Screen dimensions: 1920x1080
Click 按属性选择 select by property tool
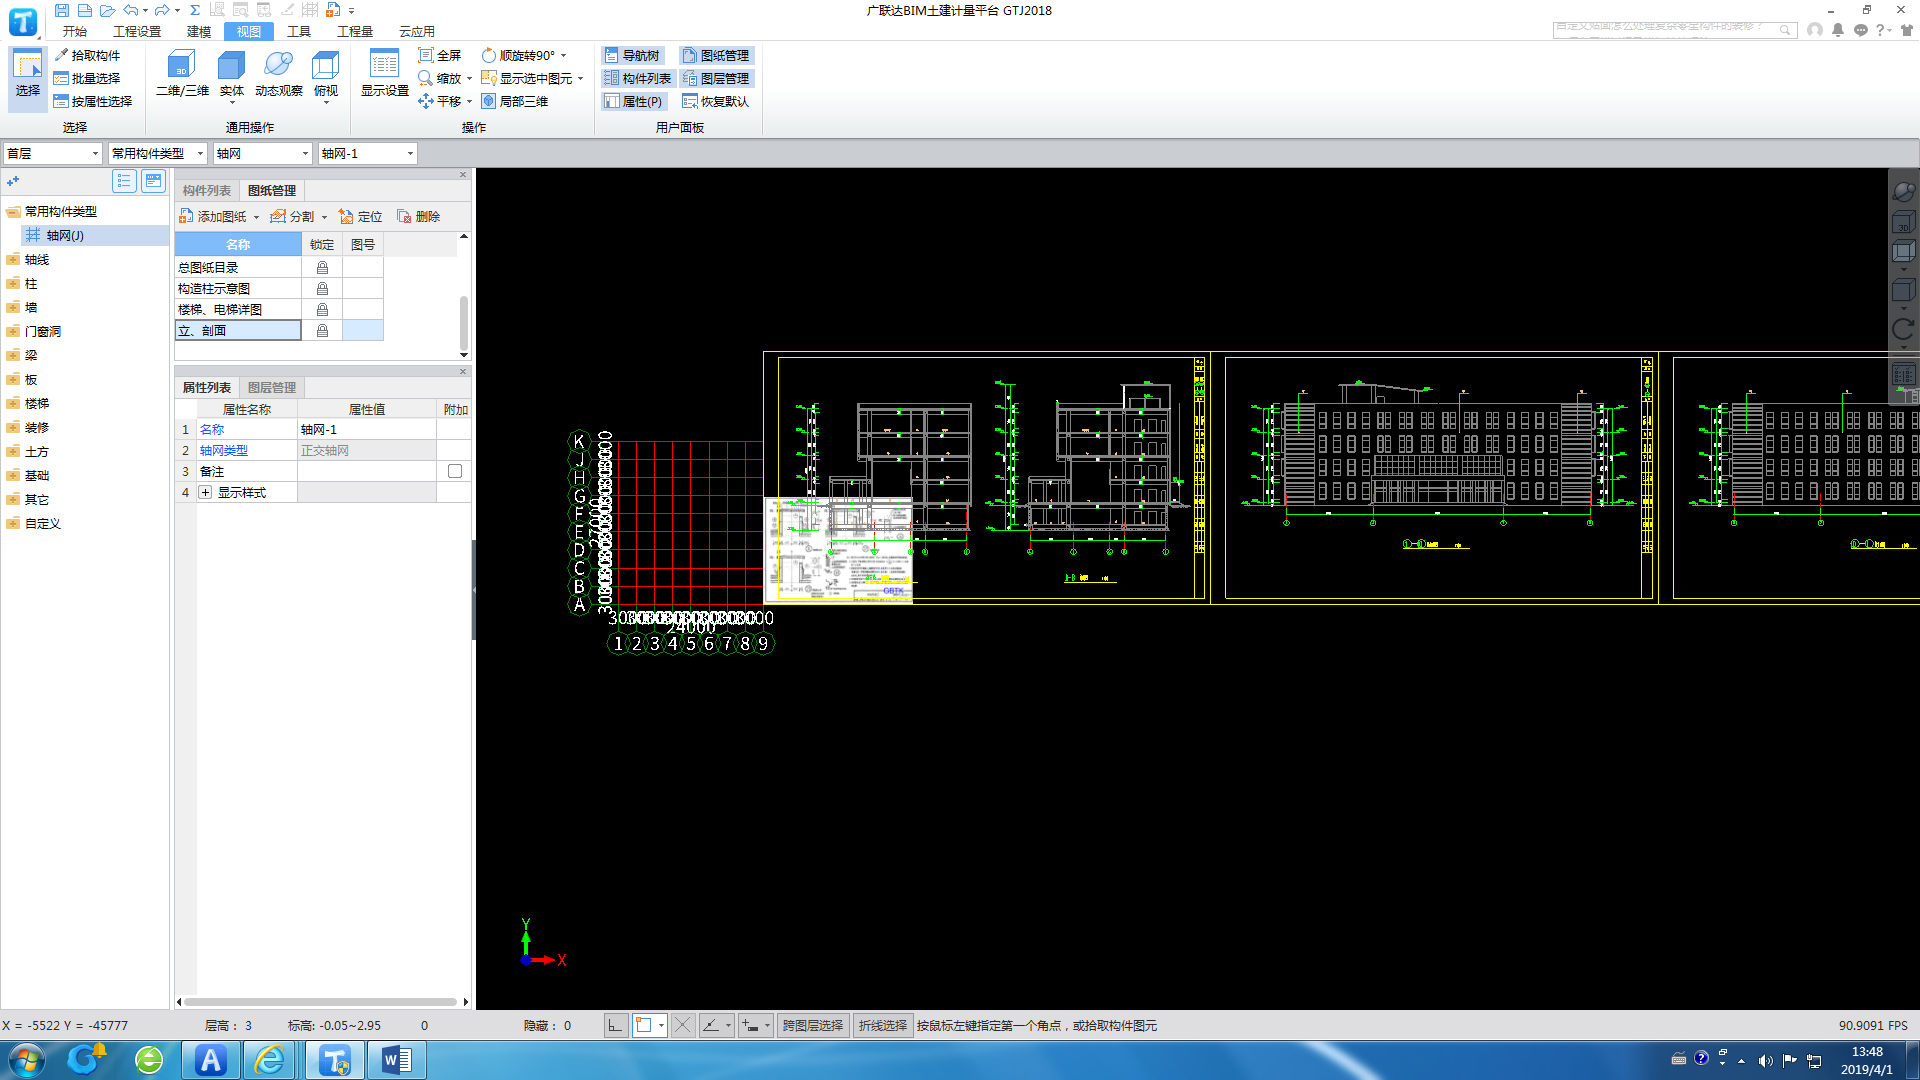(x=93, y=101)
